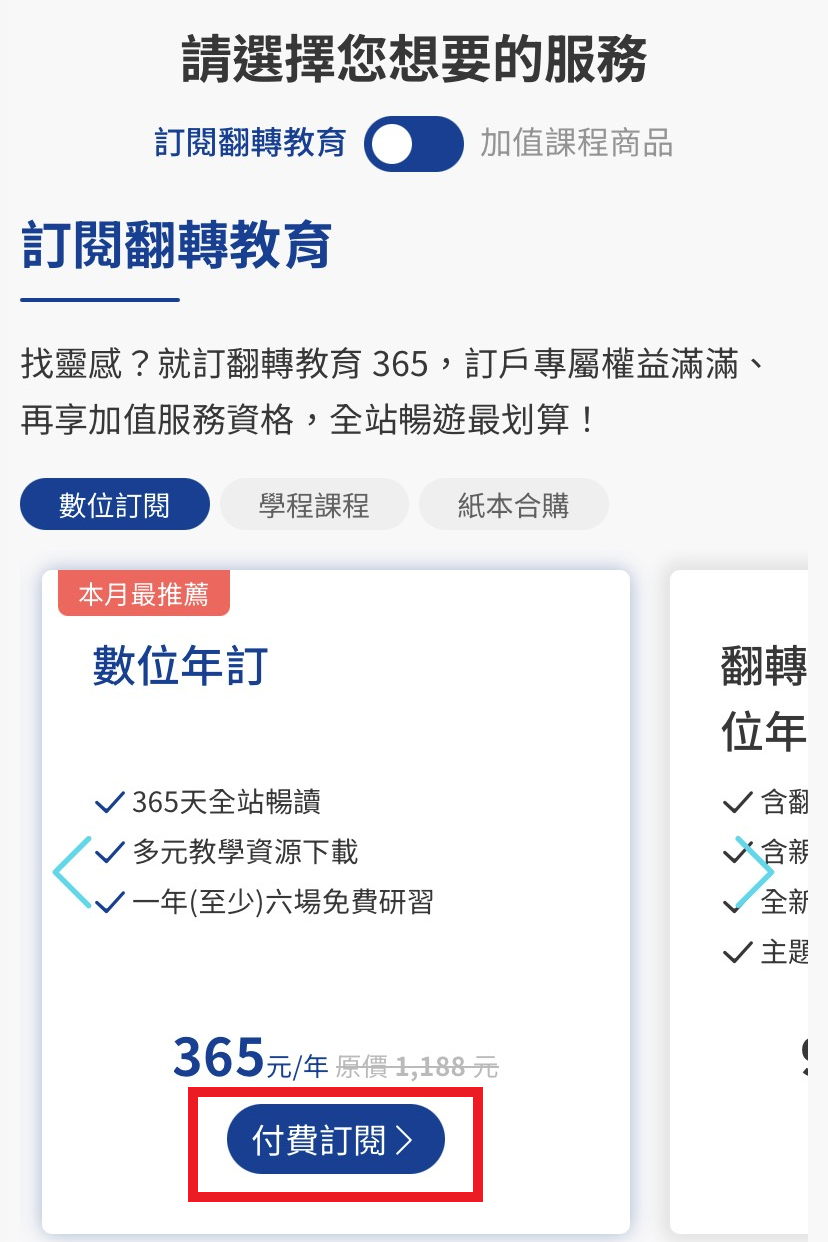Click checkmark beside 主題 on second card
This screenshot has height=1242, width=828.
tap(737, 951)
